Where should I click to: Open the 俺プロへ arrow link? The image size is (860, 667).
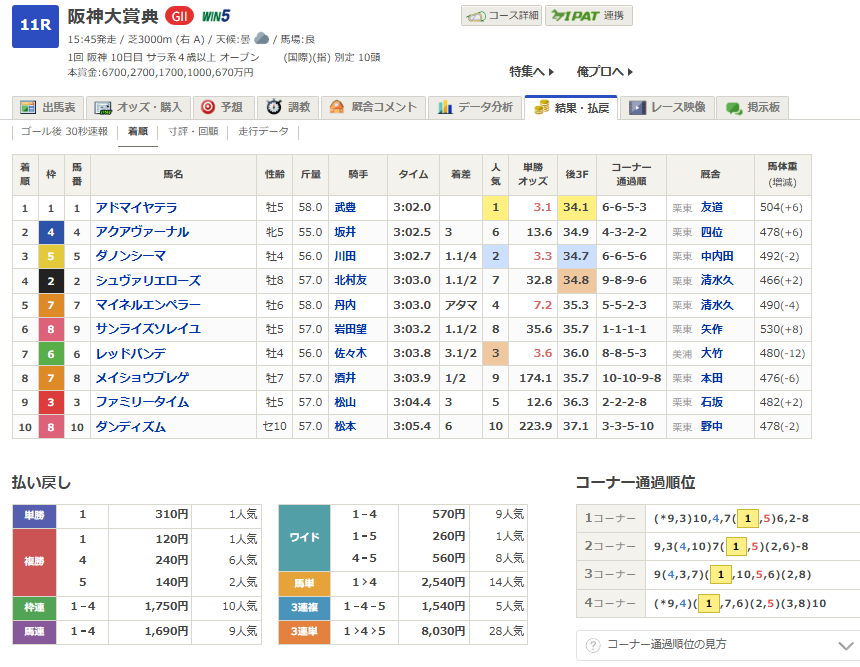(605, 72)
